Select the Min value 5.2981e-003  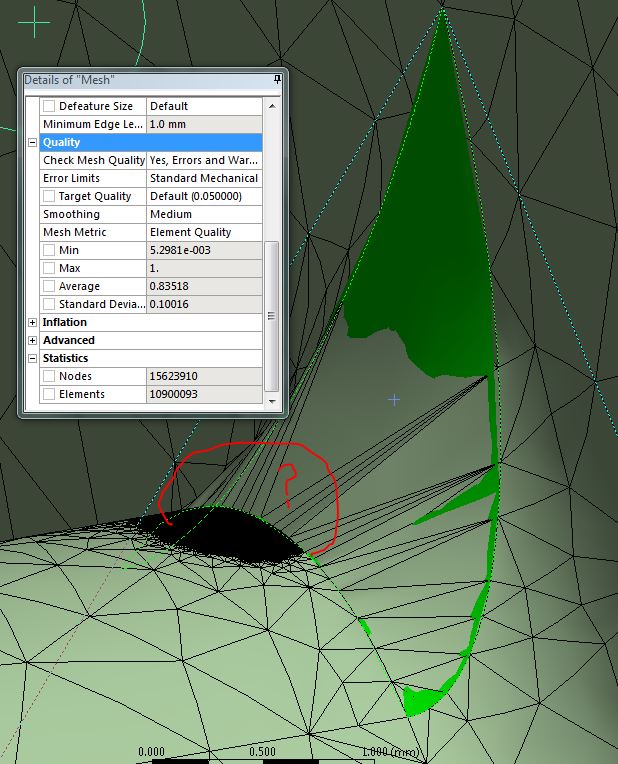click(x=204, y=250)
